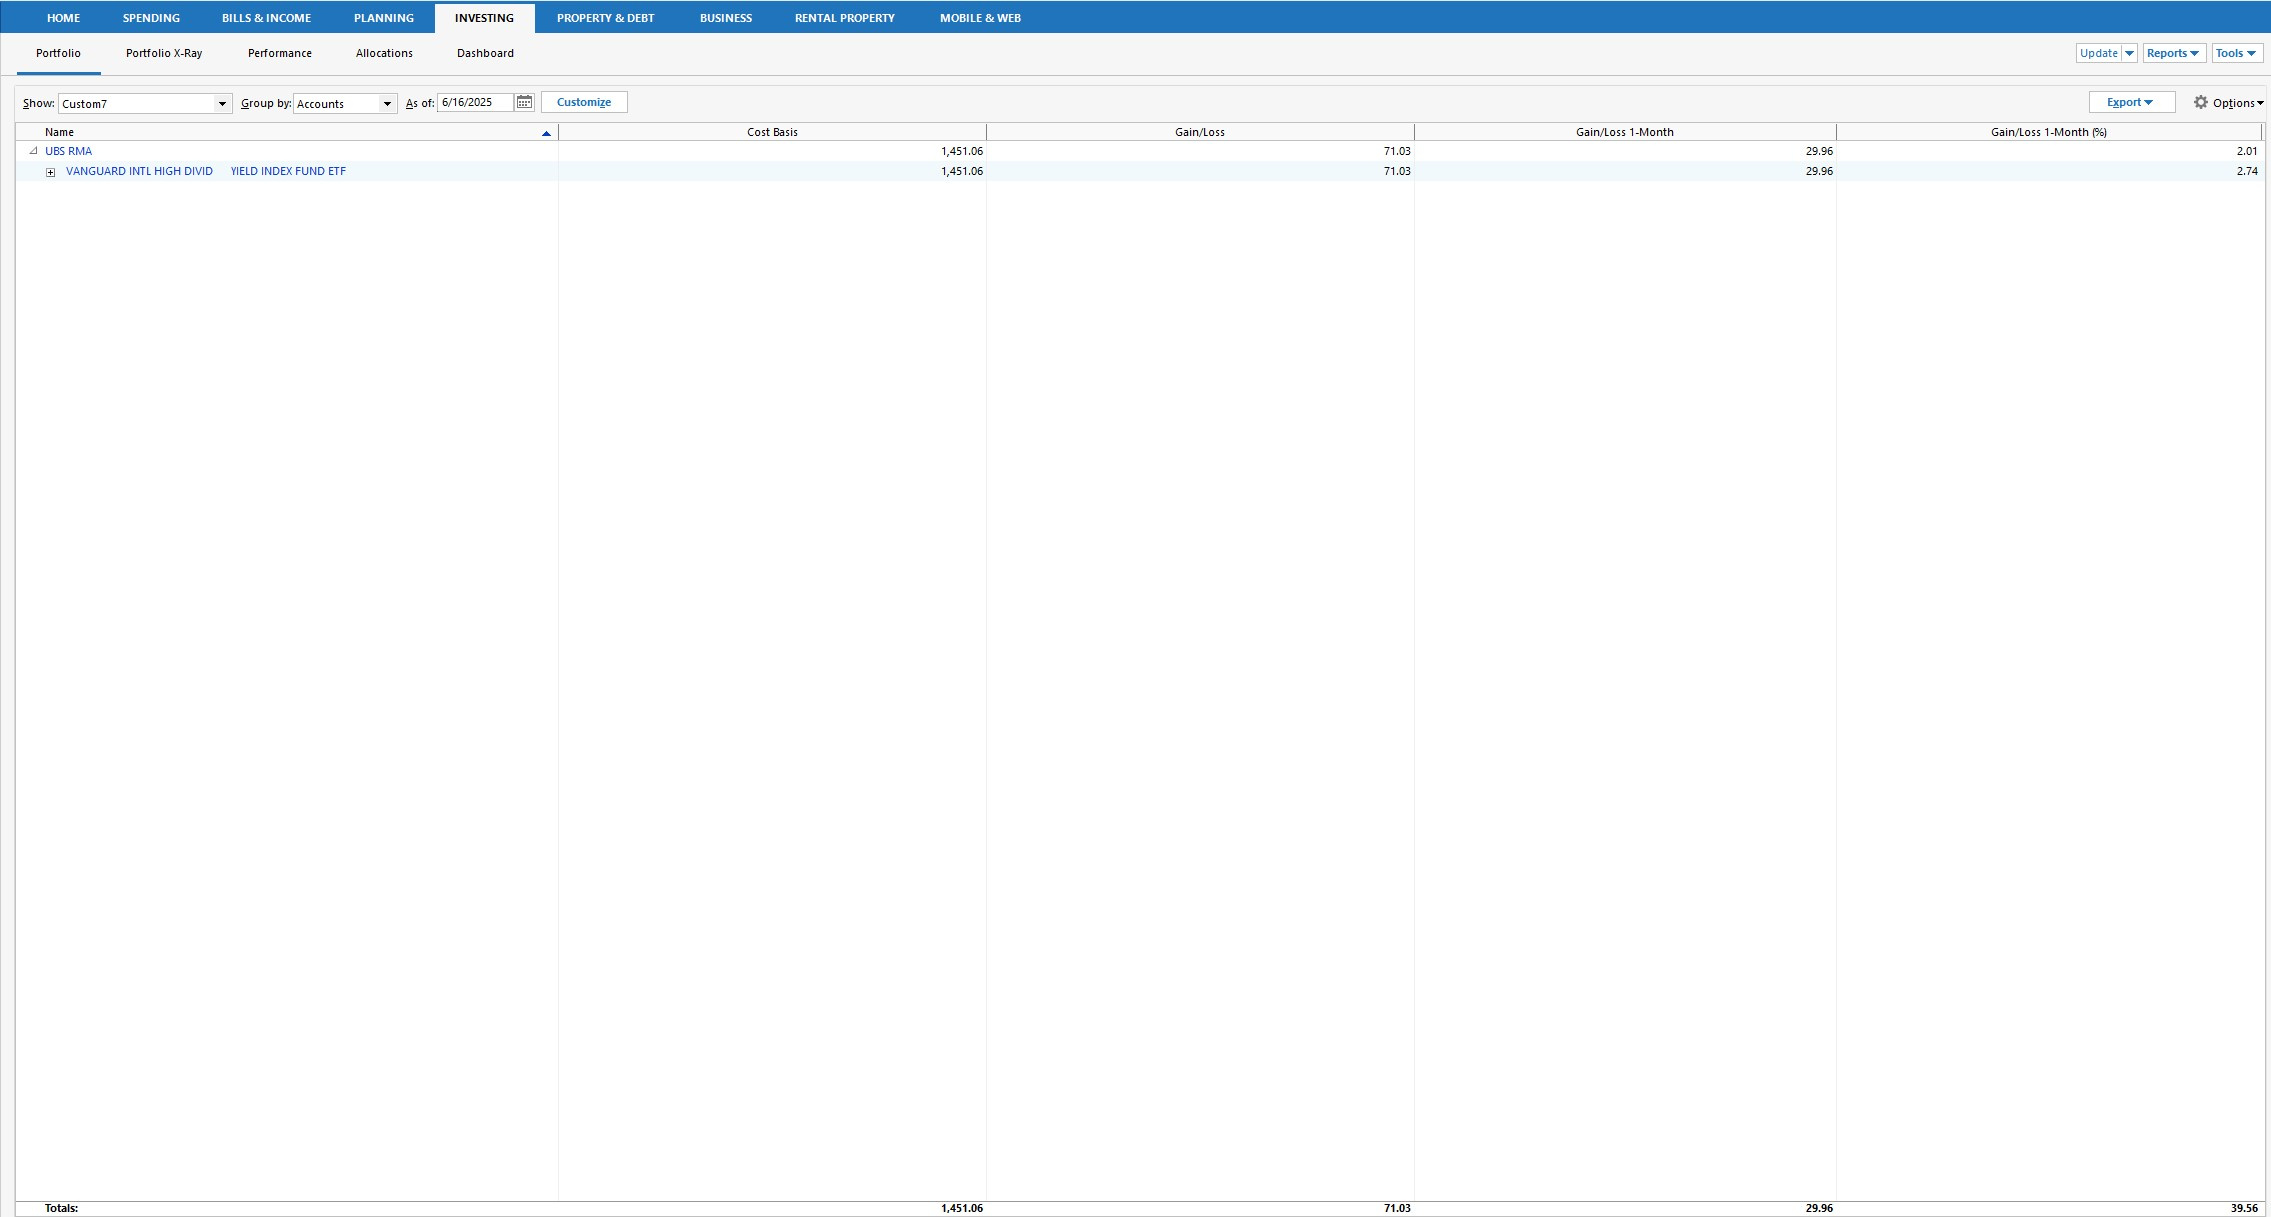Click the UBS RMA account link

pos(68,152)
